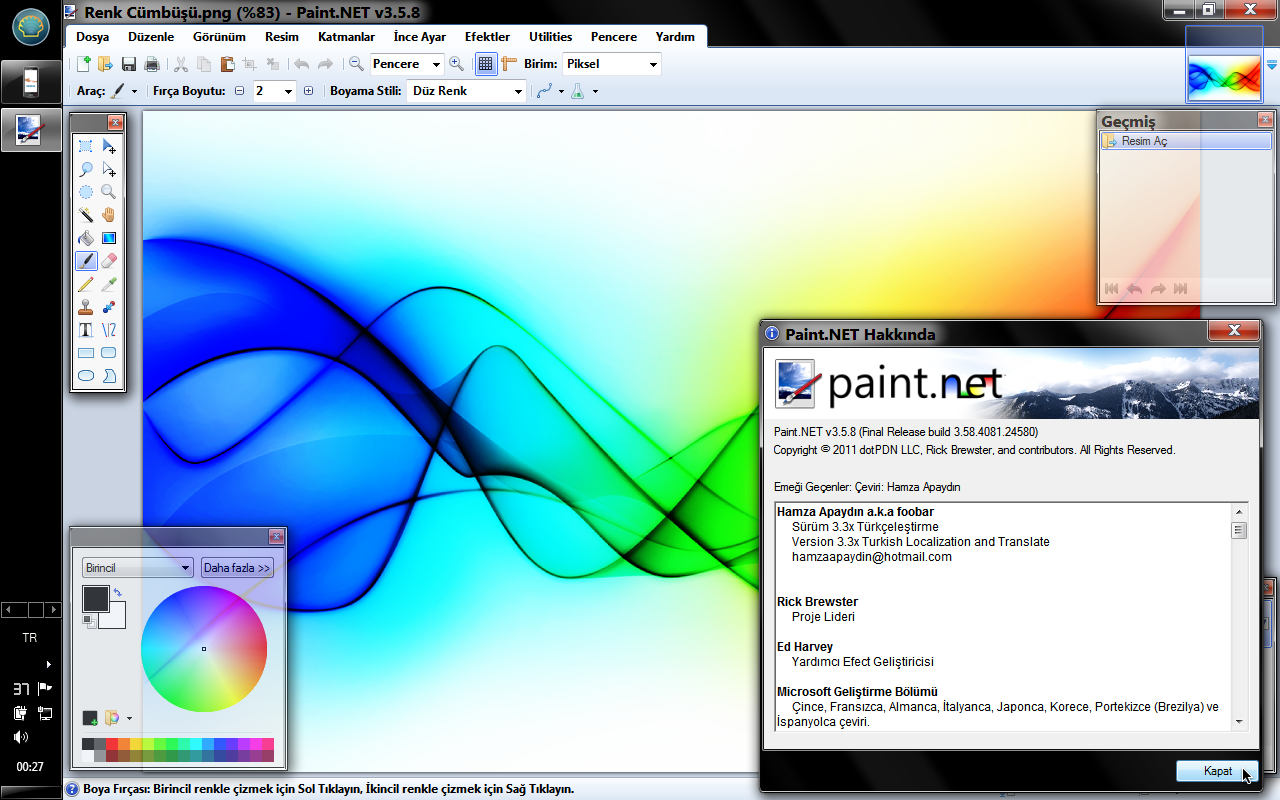Open the Dosya menu

92,37
